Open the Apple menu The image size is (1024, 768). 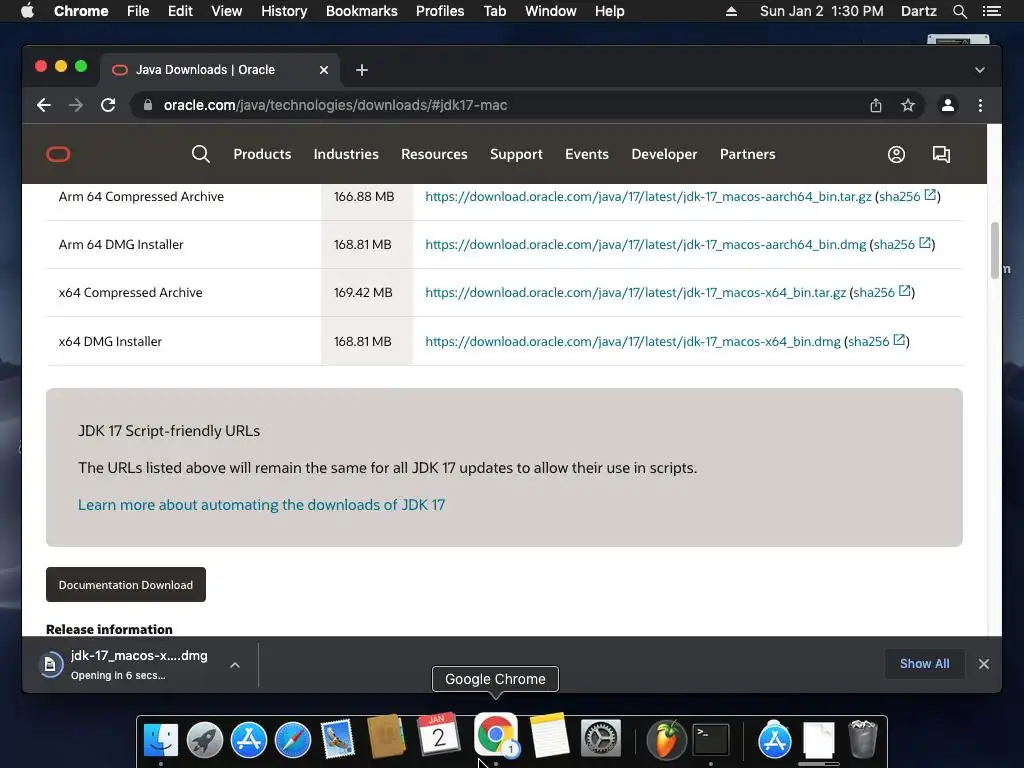pyautogui.click(x=27, y=11)
